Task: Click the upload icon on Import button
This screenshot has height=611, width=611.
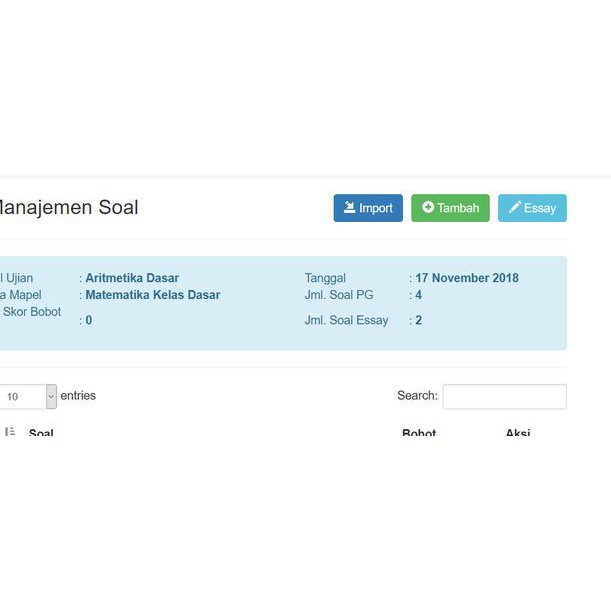Action: [x=350, y=208]
